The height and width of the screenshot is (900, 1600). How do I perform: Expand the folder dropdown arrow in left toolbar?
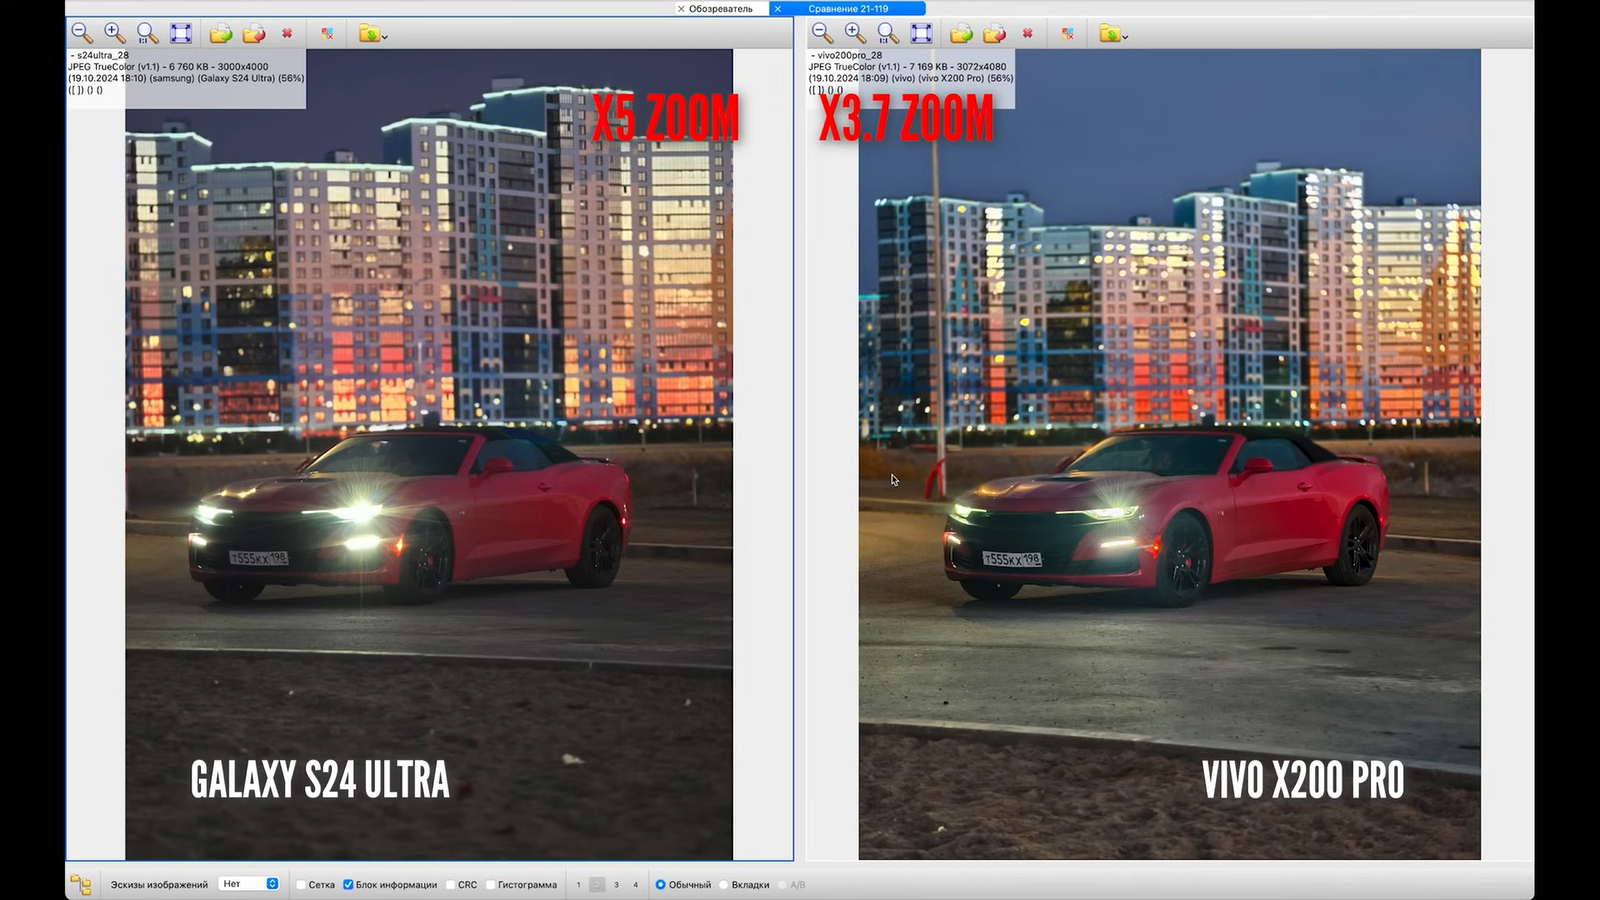pyautogui.click(x=385, y=37)
